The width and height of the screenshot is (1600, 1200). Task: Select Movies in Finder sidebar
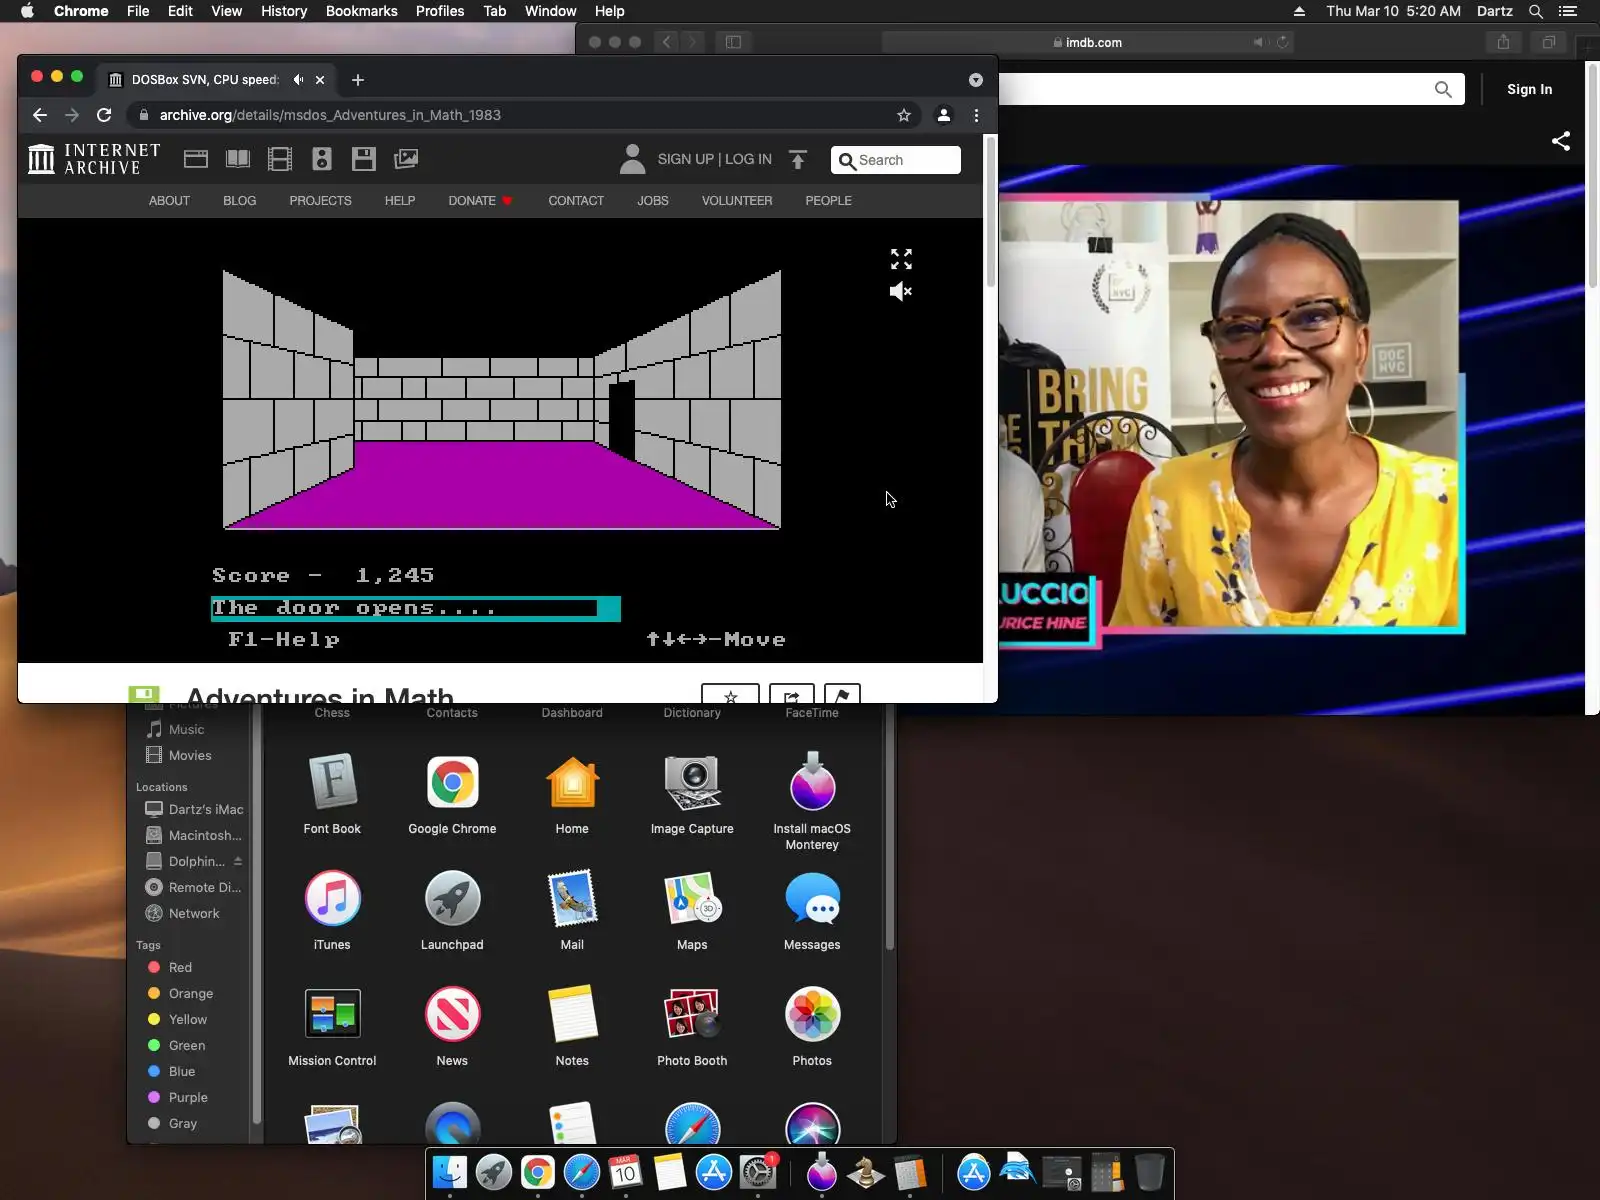click(x=190, y=756)
